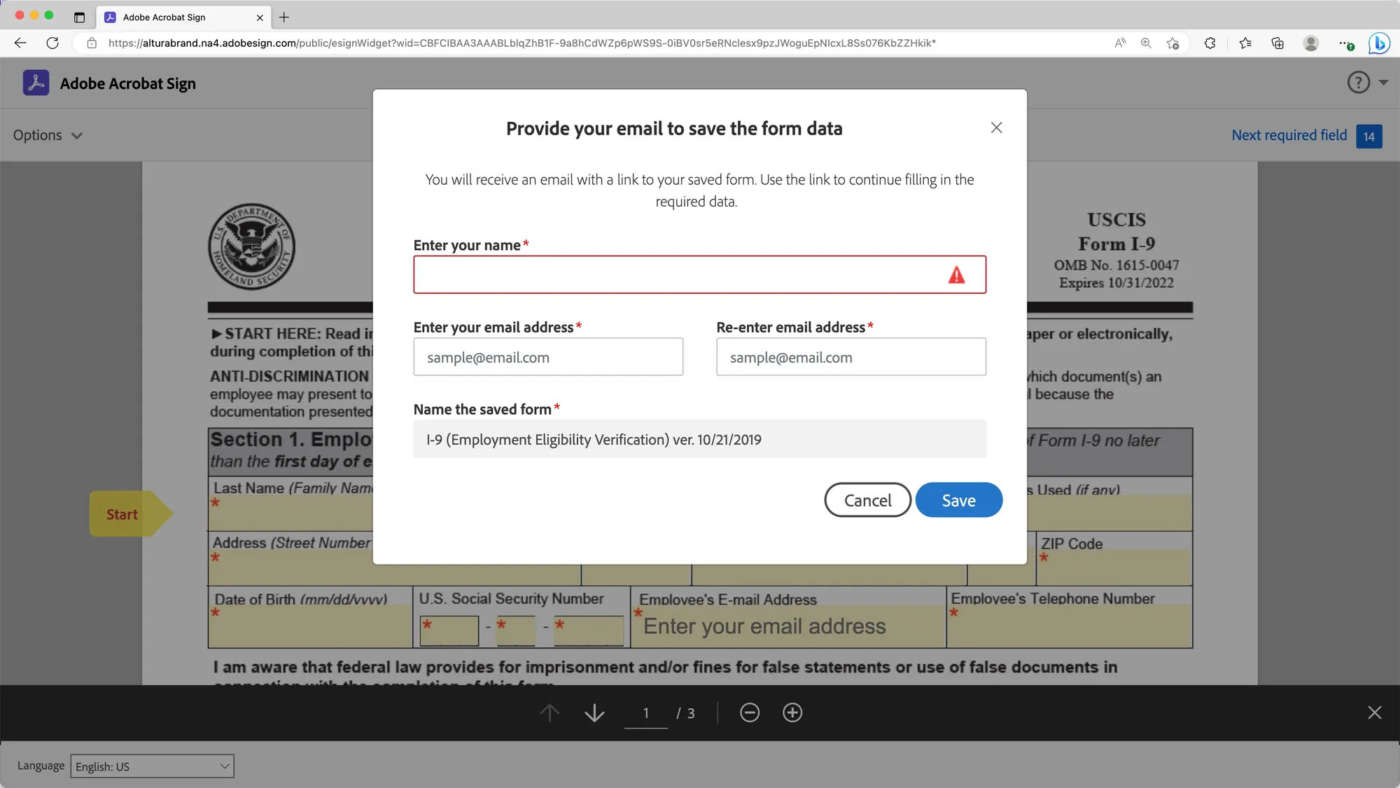This screenshot has width=1400, height=788.
Task: Open browser settings via the ellipsis menu
Action: [1346, 43]
